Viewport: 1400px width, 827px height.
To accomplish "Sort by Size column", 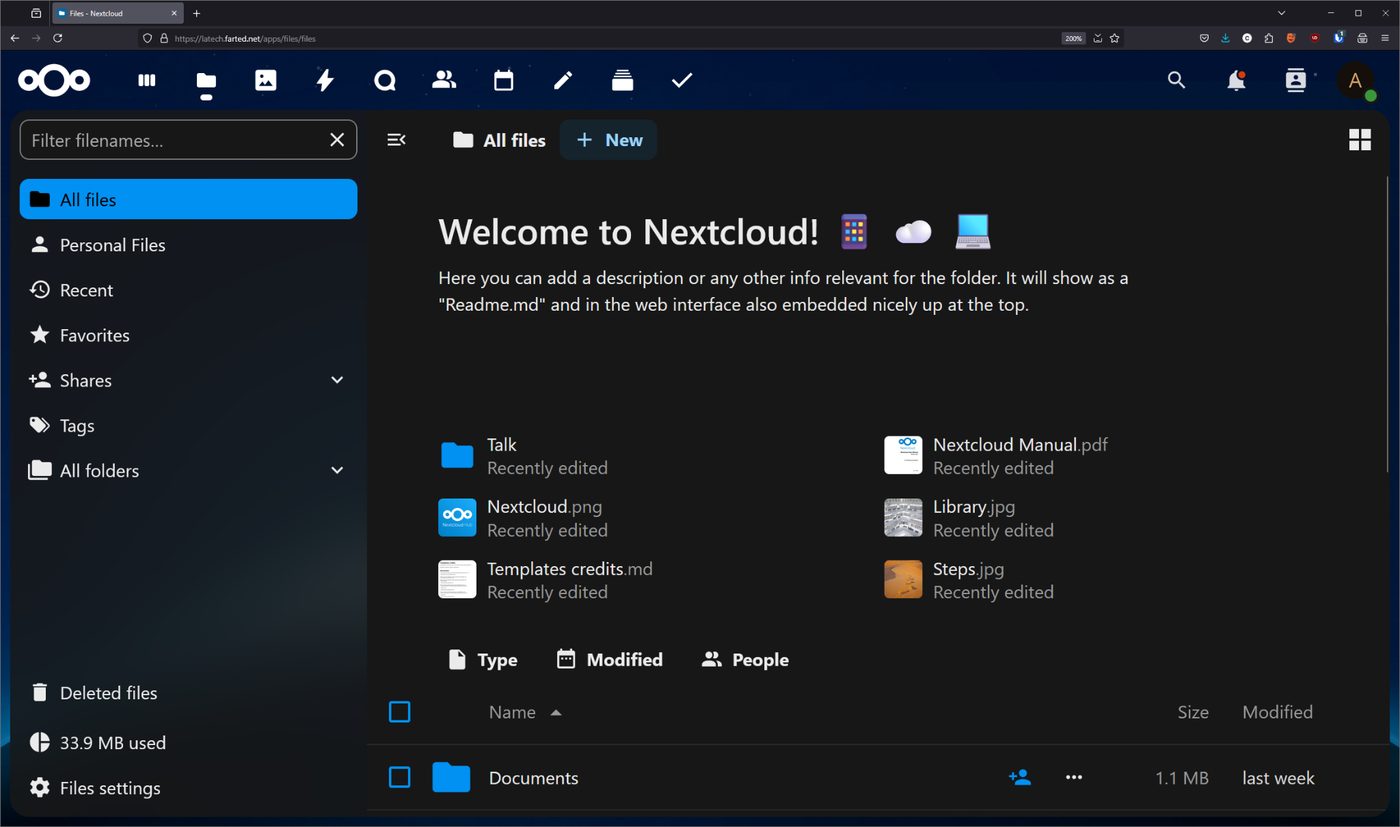I will pyautogui.click(x=1193, y=712).
